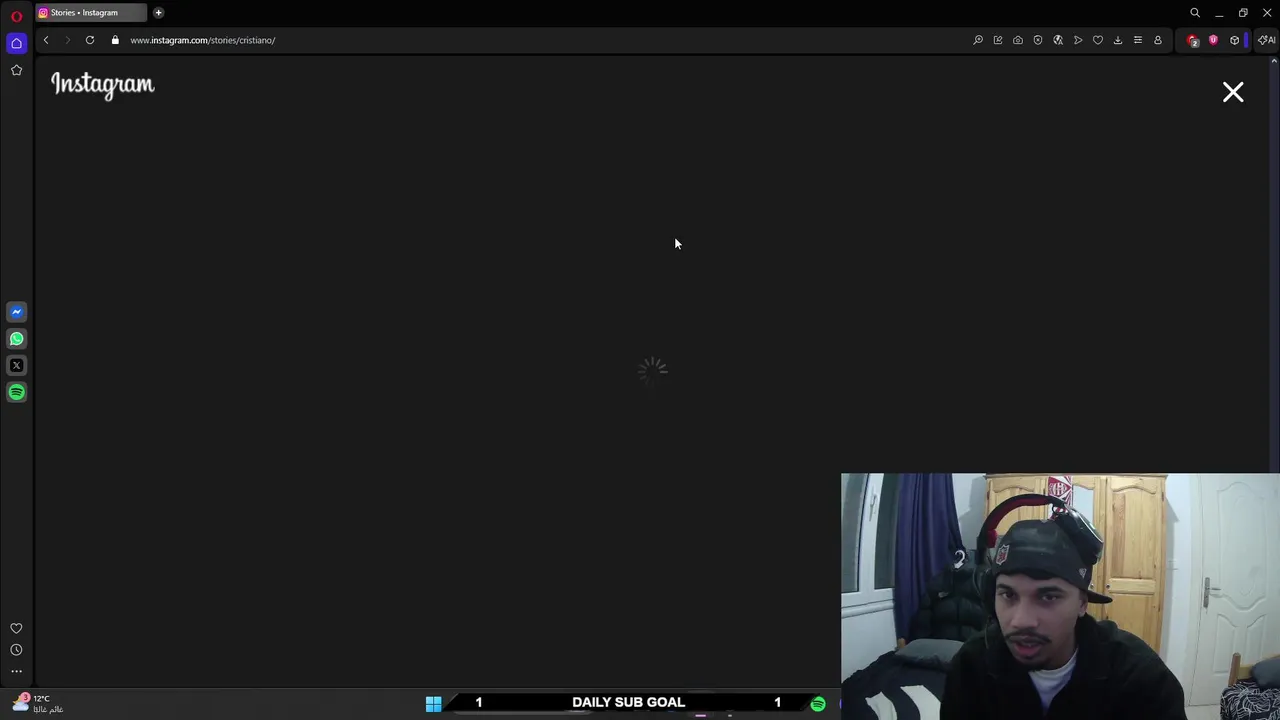Add page to bookmarks with heart icon
The image size is (1280, 720).
[1098, 40]
